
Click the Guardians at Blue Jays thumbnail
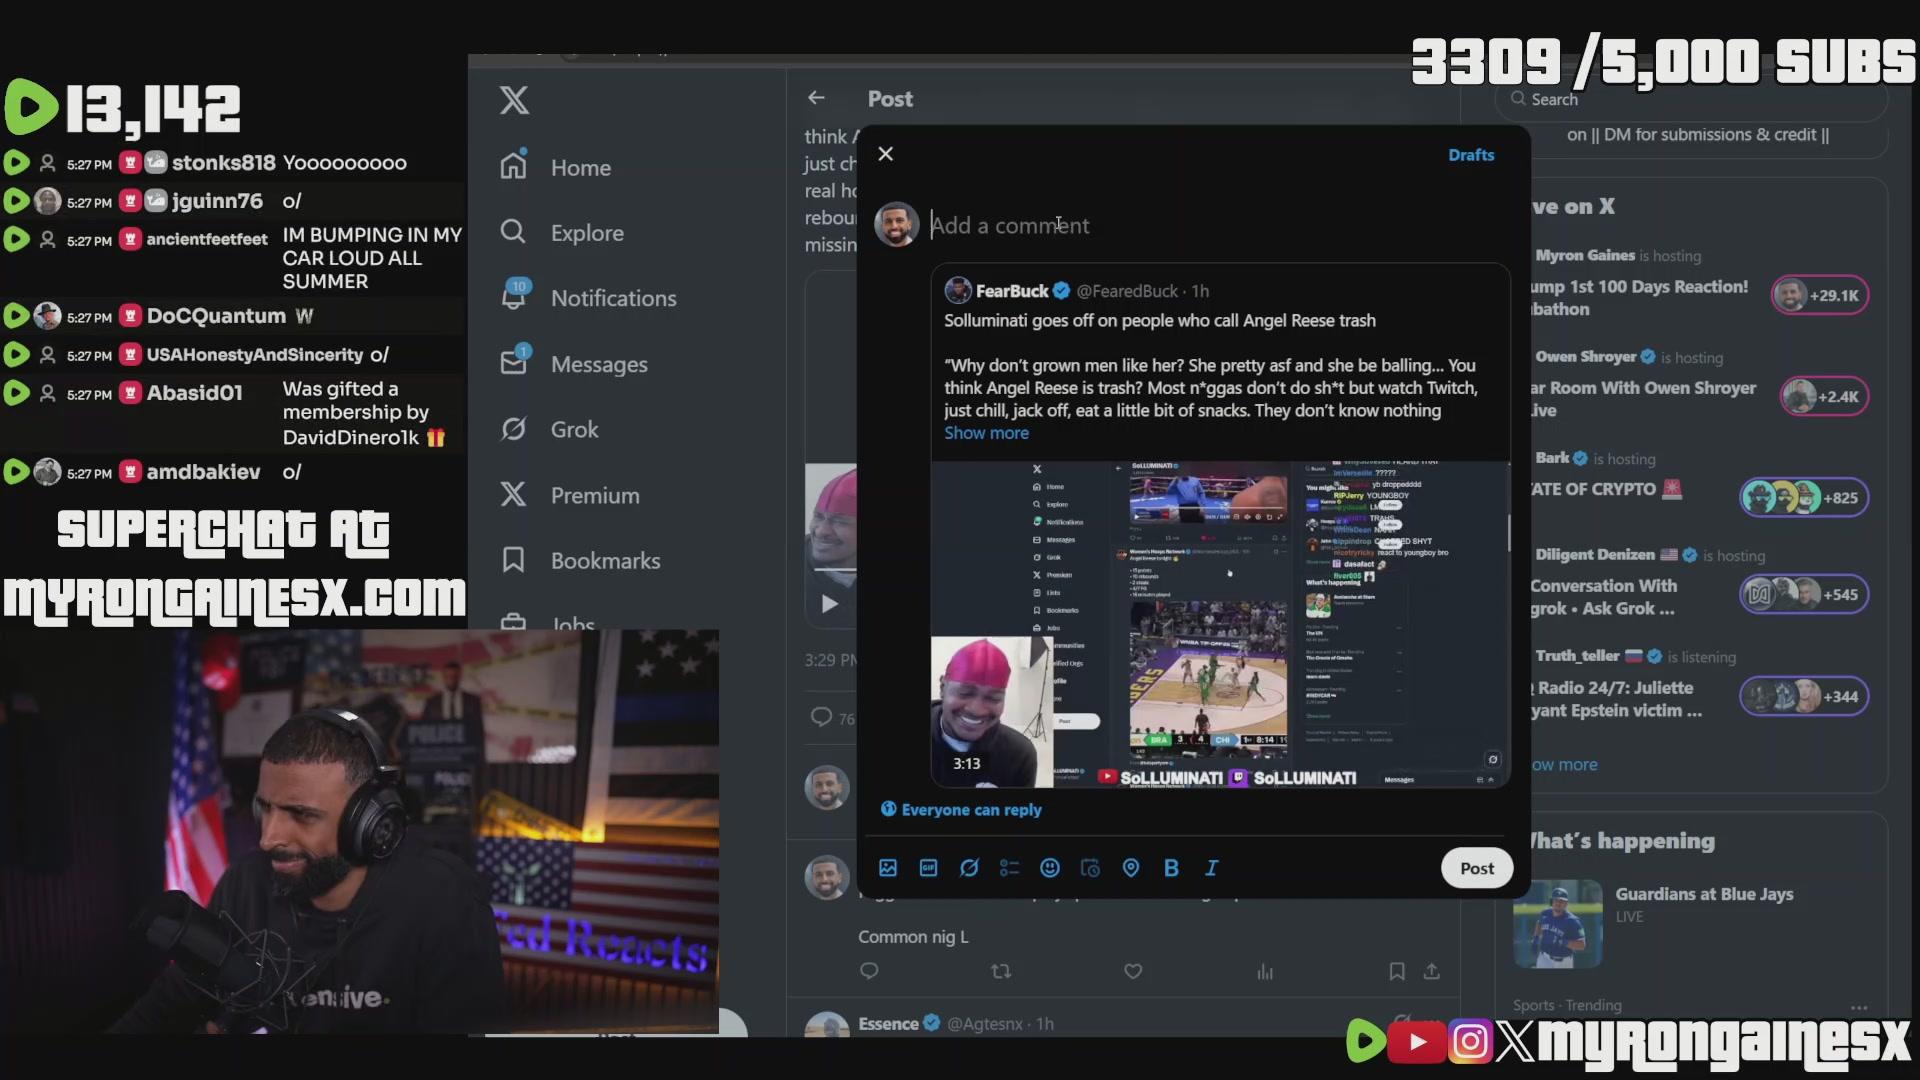coord(1558,924)
